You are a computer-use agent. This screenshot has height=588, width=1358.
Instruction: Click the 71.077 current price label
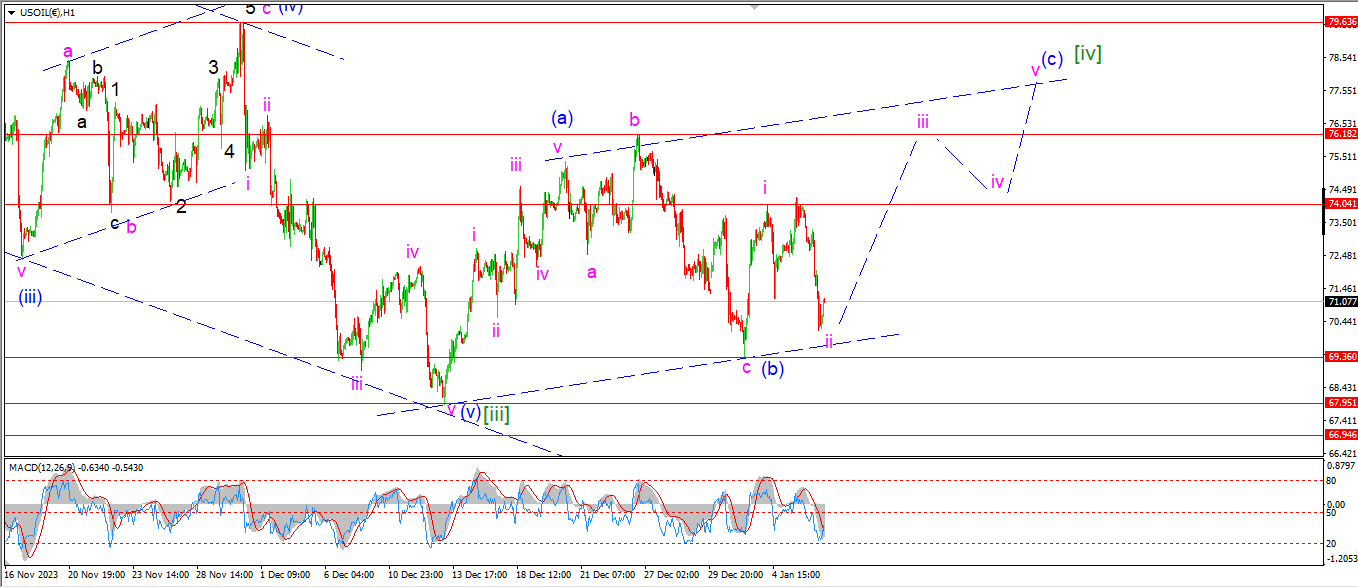click(x=1340, y=301)
